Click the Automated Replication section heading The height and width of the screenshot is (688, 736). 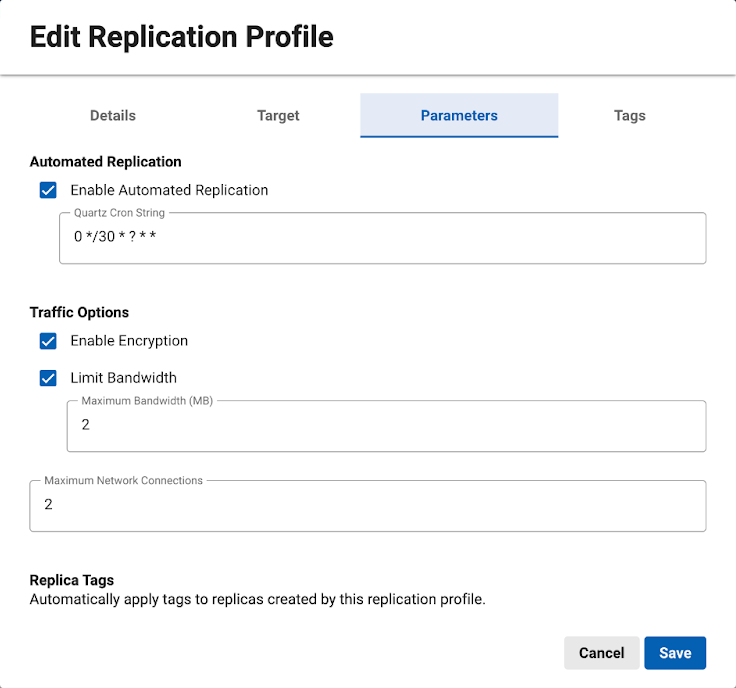pos(106,162)
